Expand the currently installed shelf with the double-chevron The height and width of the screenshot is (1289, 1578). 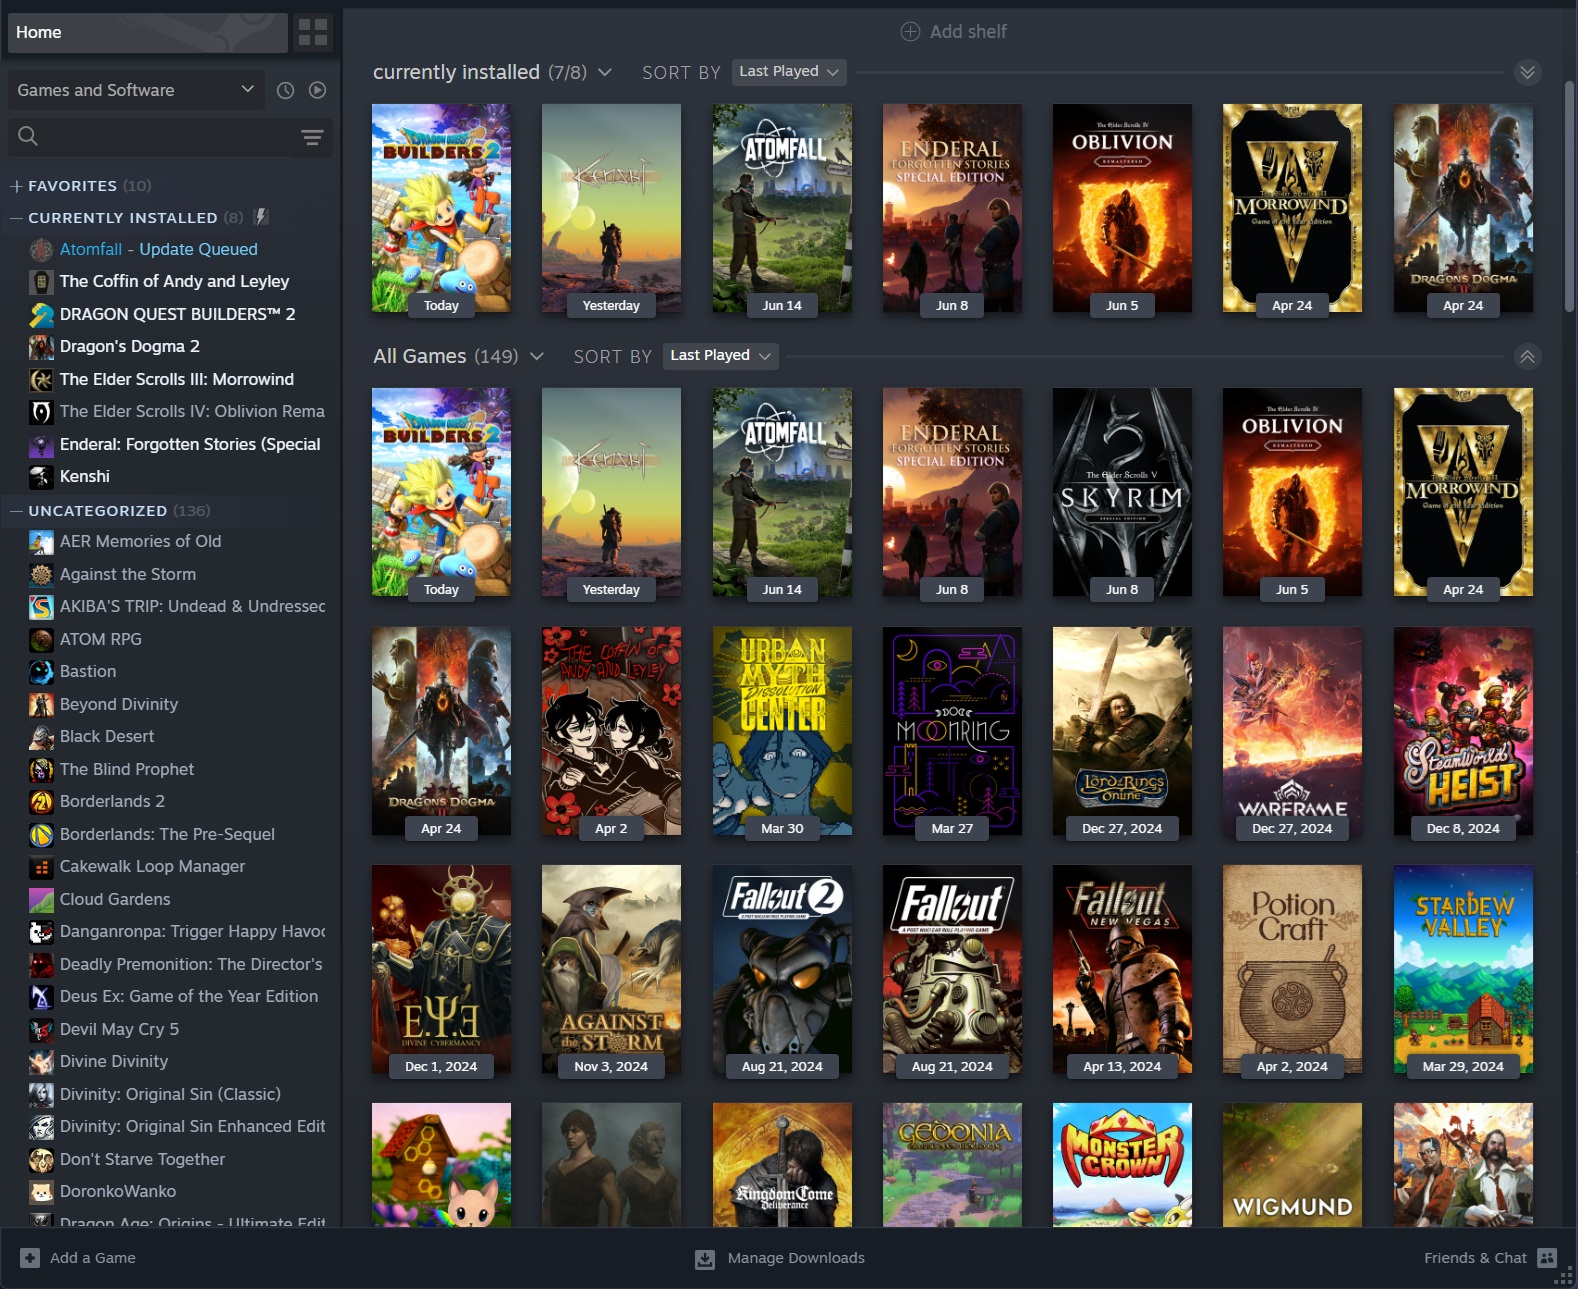pos(1526,72)
